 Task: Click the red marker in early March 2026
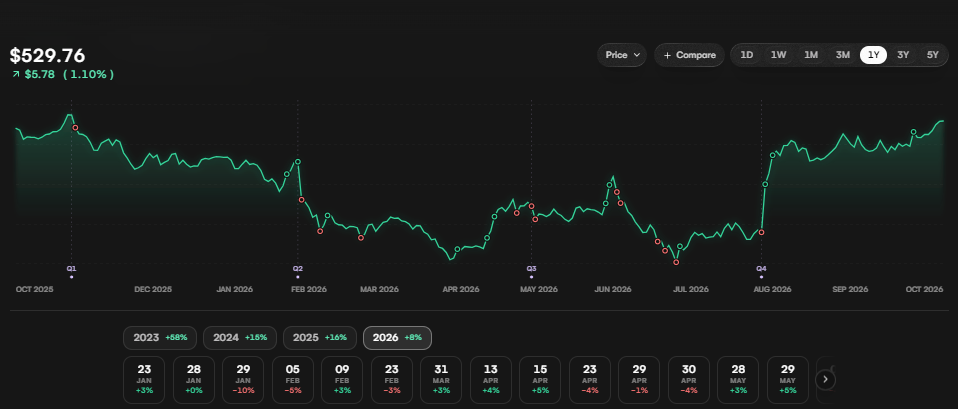[x=360, y=238]
